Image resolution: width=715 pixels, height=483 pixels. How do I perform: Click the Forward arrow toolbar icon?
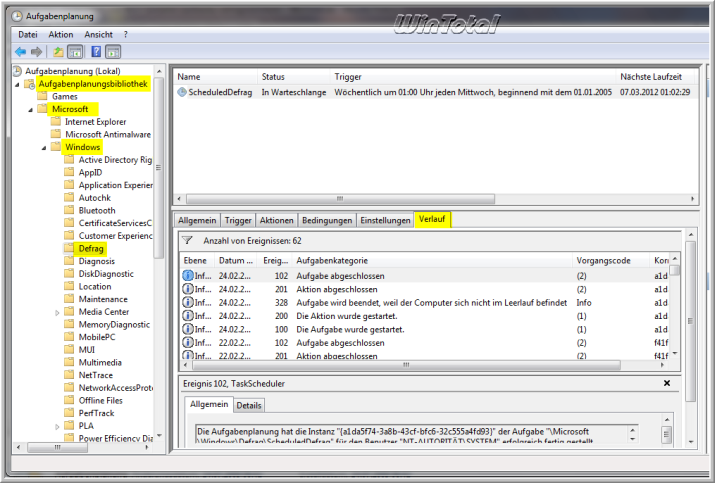(36, 52)
